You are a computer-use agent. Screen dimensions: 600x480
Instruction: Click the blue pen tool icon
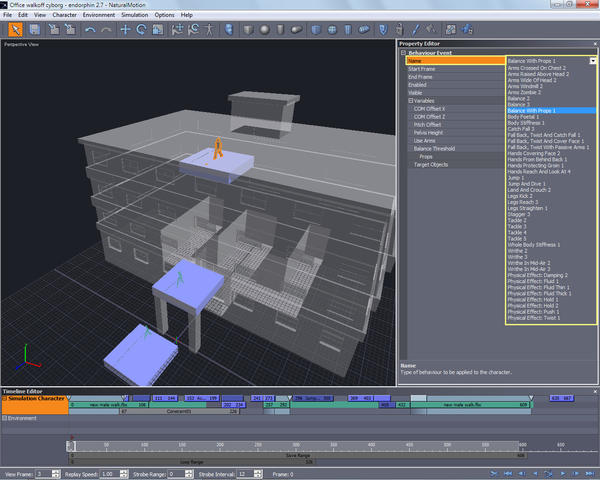point(416,30)
